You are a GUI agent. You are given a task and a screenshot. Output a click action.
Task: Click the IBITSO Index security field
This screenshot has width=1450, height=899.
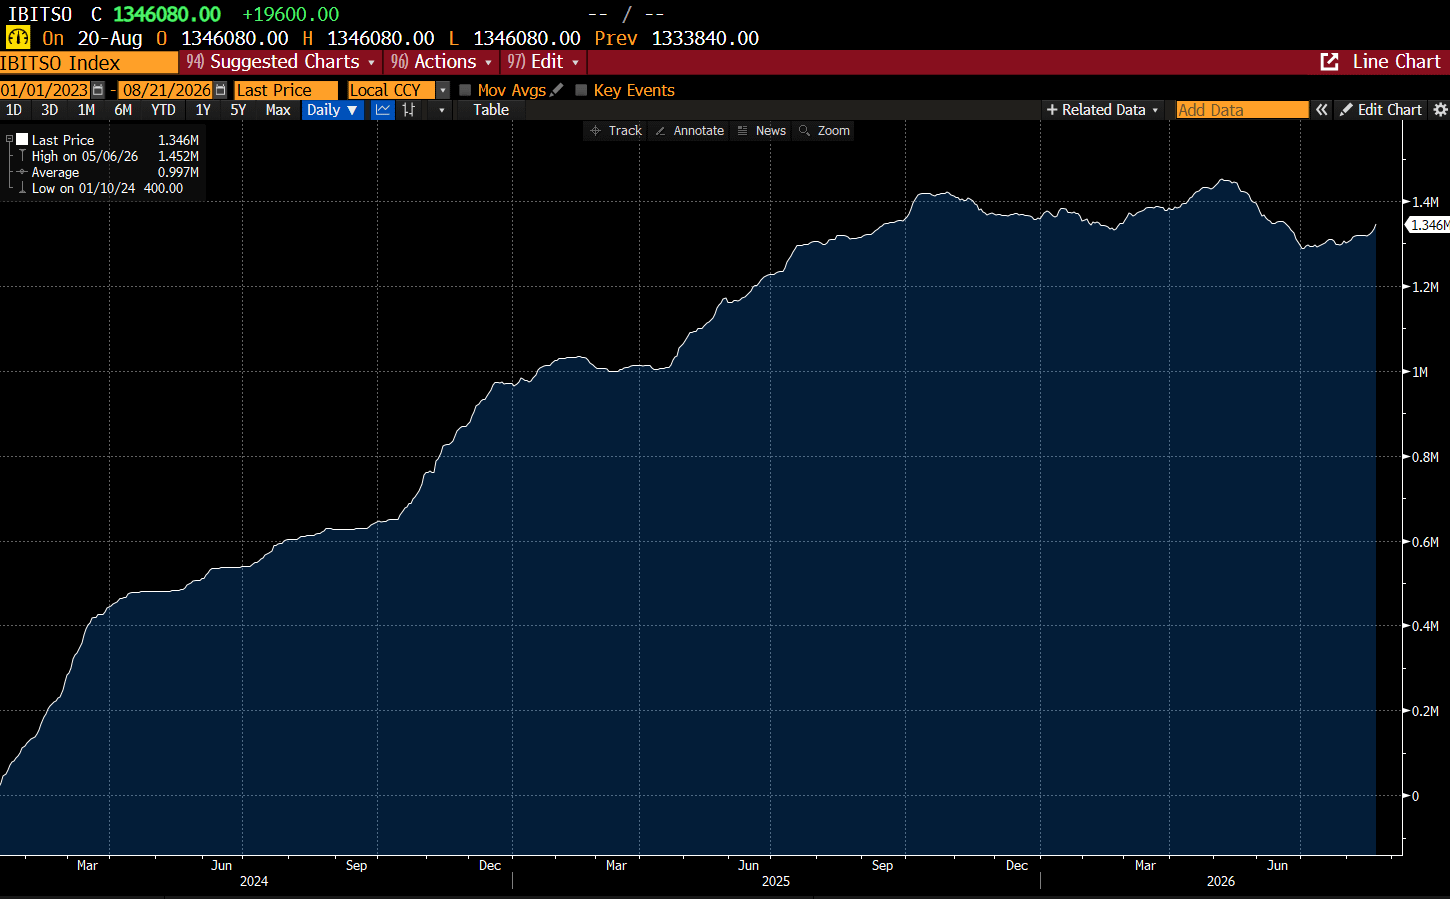coord(89,63)
